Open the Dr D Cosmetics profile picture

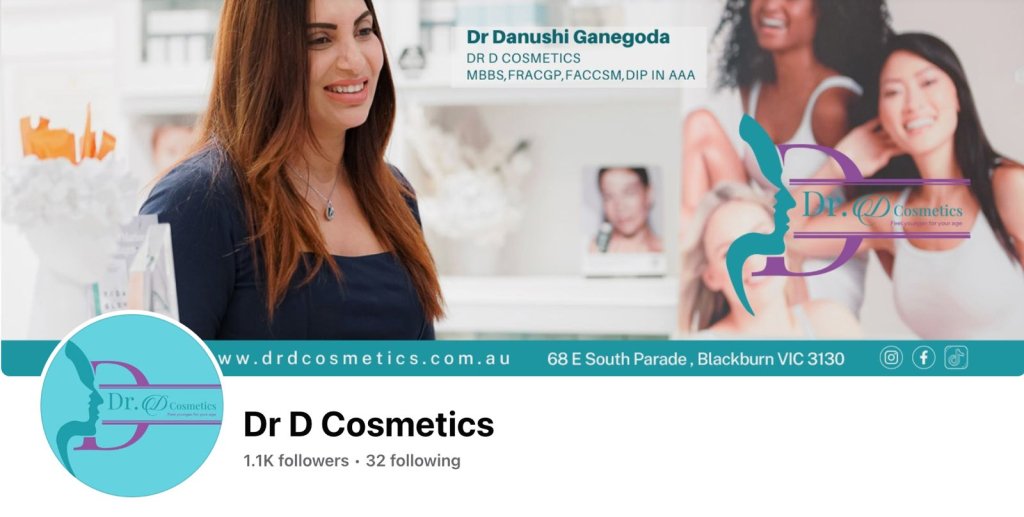[x=131, y=404]
